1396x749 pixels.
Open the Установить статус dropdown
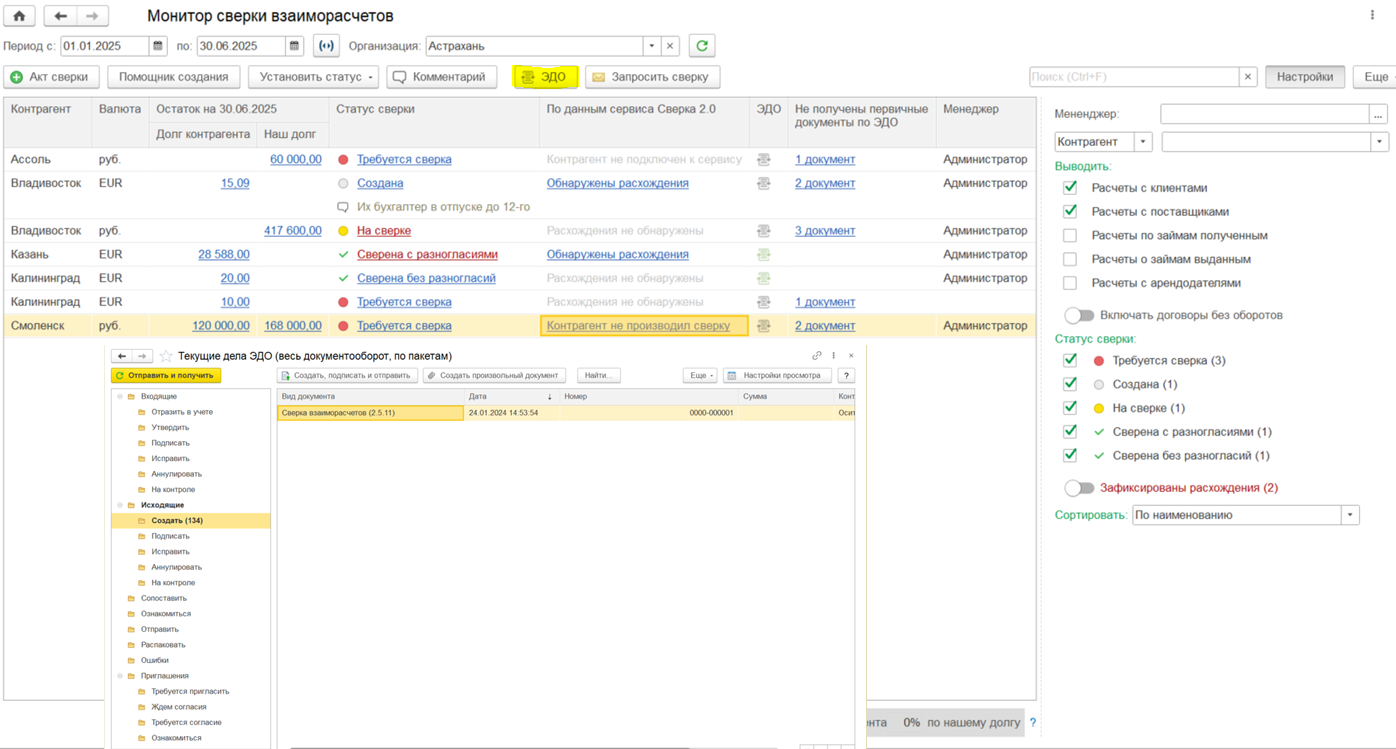(313, 77)
